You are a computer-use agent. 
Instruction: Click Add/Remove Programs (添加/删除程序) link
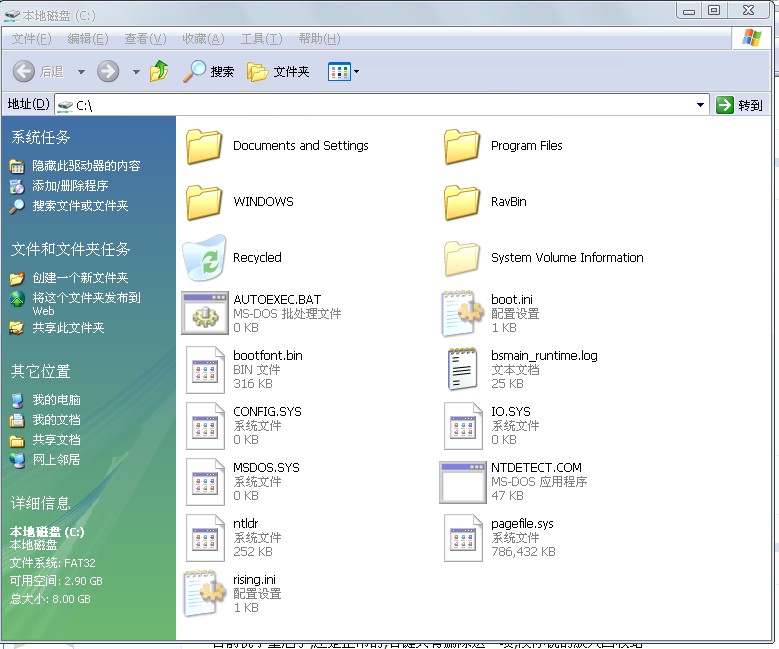coord(70,185)
